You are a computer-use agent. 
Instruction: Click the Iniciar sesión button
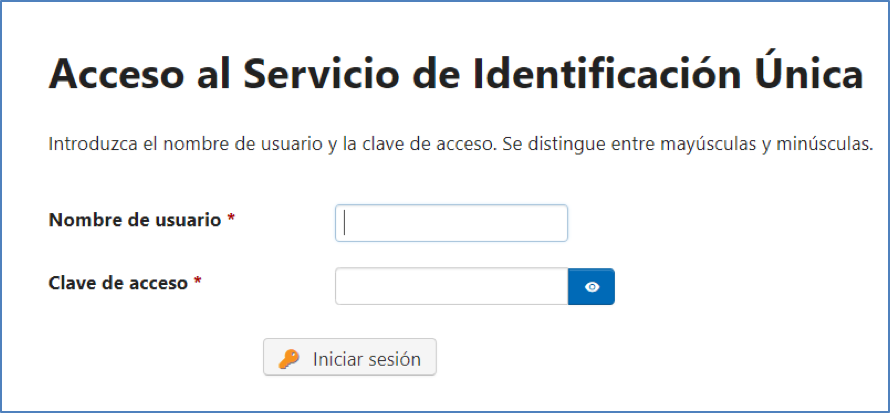pos(350,357)
